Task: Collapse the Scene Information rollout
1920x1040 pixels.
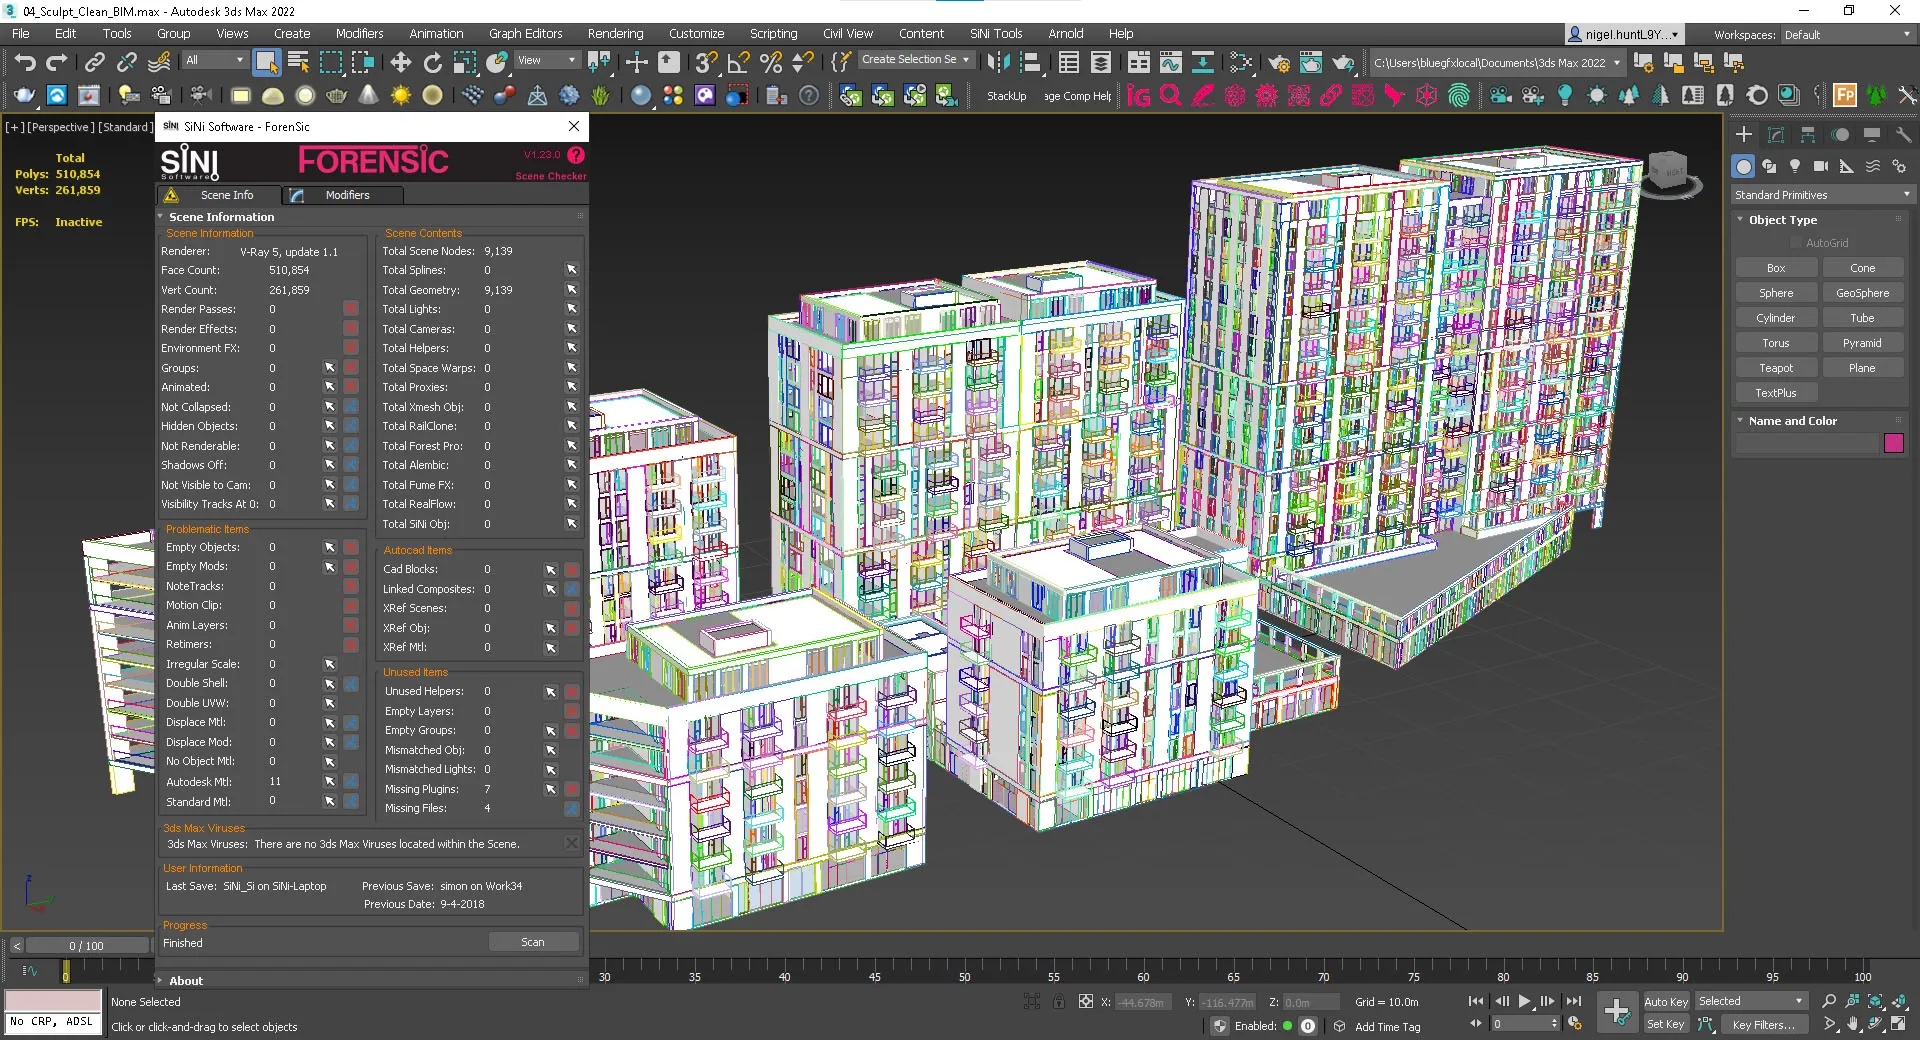Action: tap(221, 216)
